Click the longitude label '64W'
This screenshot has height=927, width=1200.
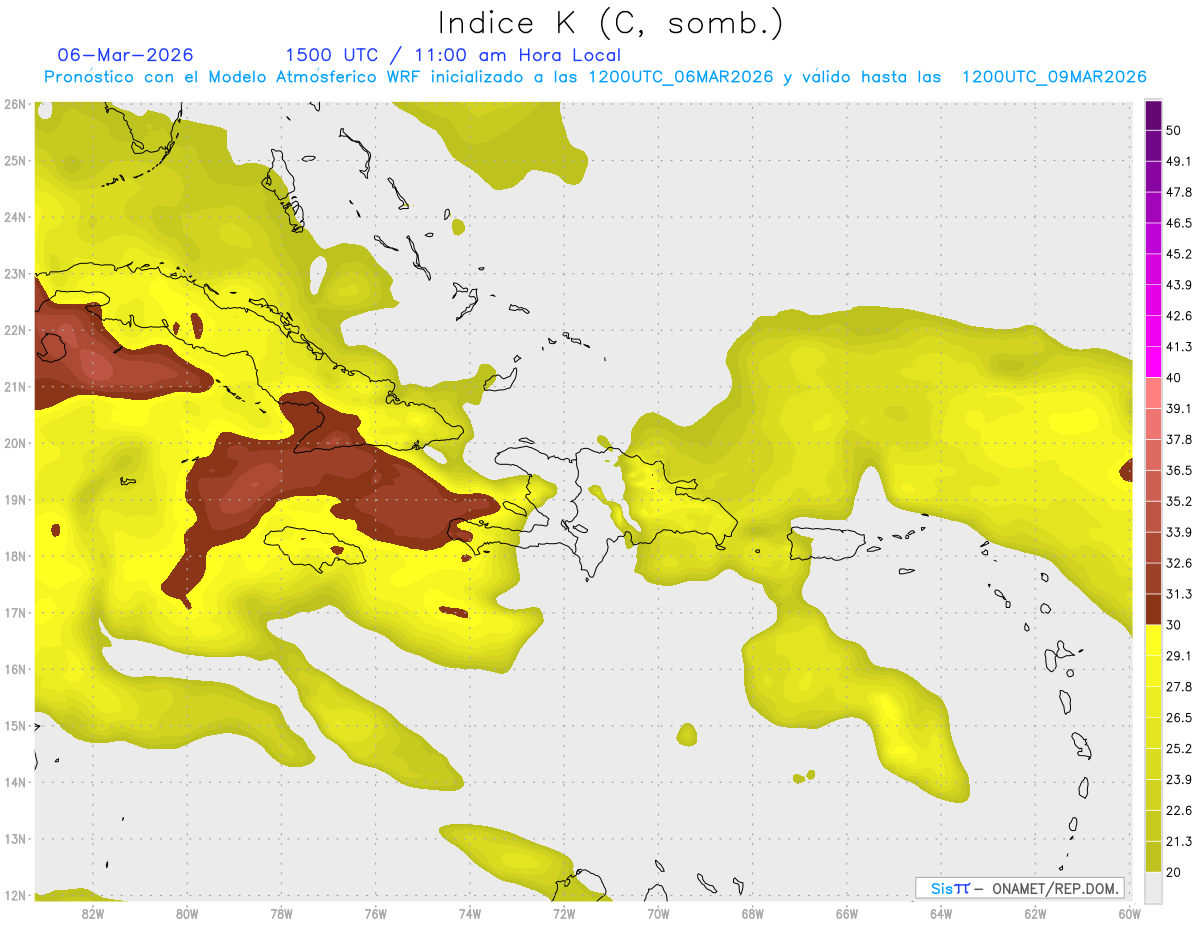click(x=941, y=913)
